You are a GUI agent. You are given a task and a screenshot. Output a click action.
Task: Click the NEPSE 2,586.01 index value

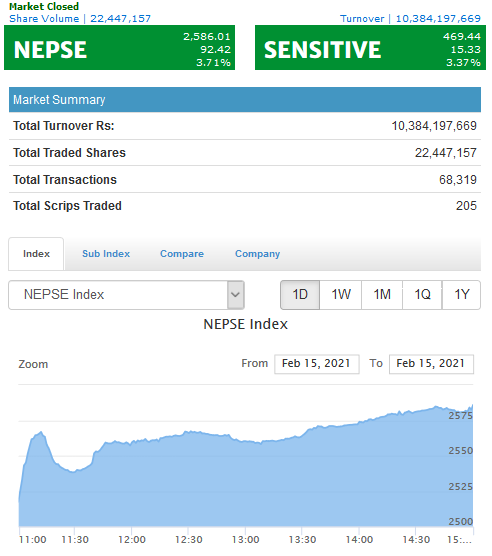[207, 37]
